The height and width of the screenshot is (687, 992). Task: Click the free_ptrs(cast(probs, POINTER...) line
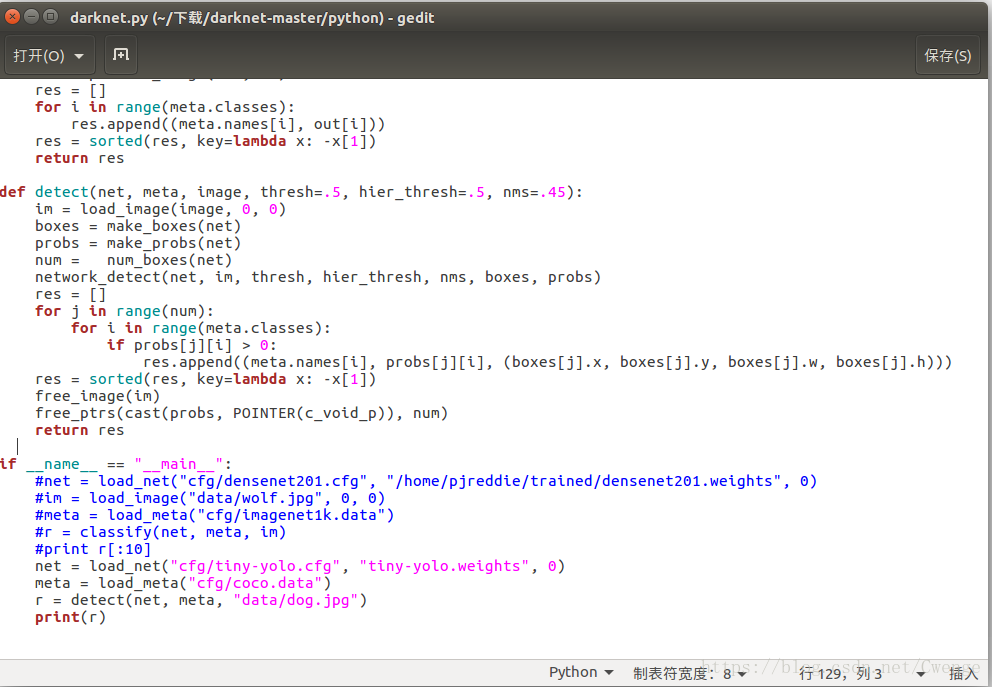[242, 414]
